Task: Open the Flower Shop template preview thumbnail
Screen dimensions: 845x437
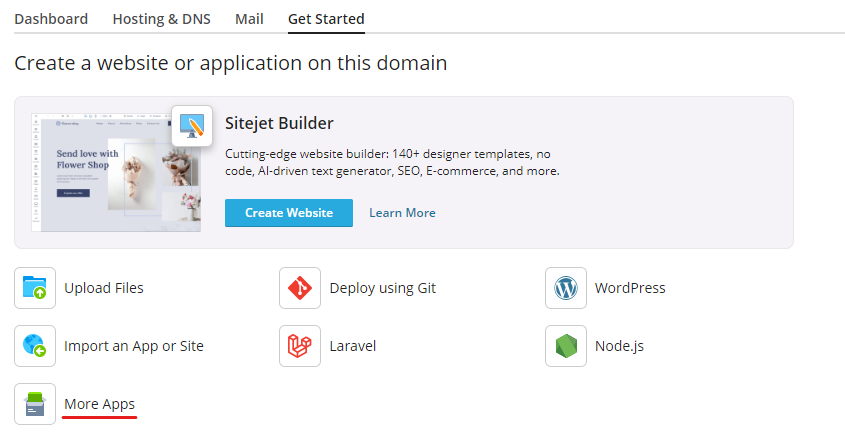Action: point(110,172)
